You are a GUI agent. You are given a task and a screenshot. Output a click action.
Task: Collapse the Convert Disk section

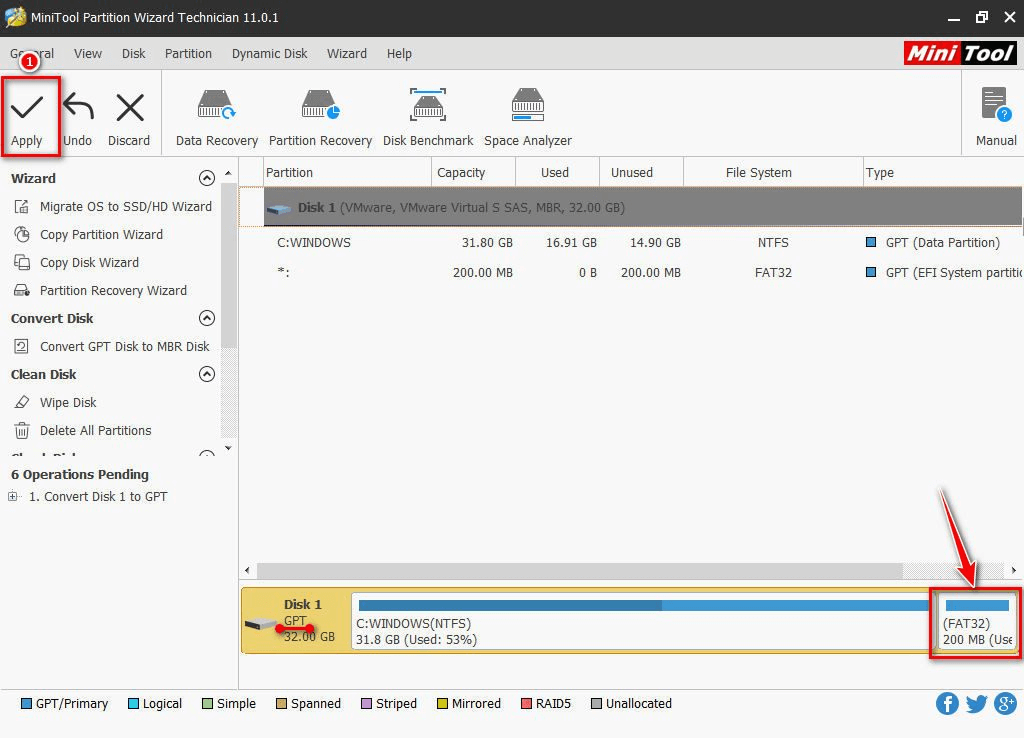point(206,318)
